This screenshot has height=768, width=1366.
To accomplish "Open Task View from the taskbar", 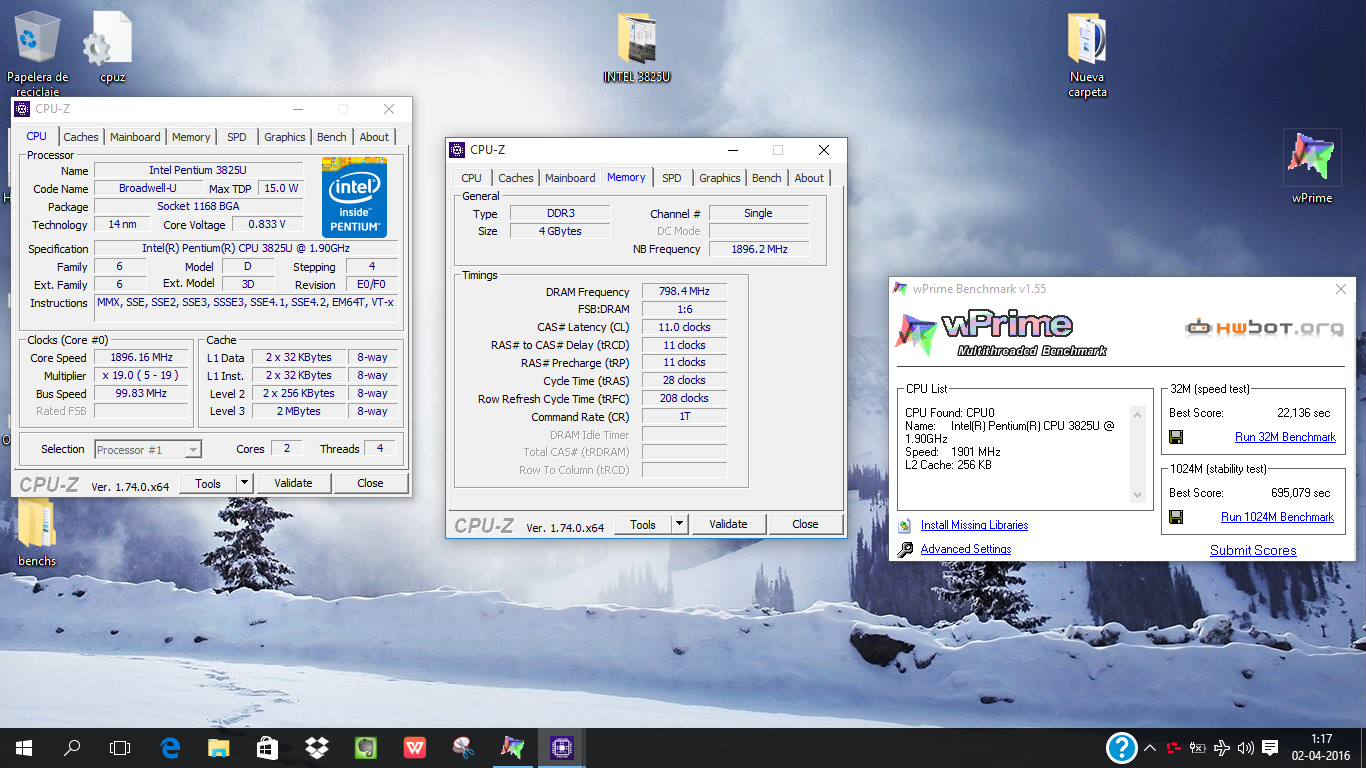I will (120, 748).
